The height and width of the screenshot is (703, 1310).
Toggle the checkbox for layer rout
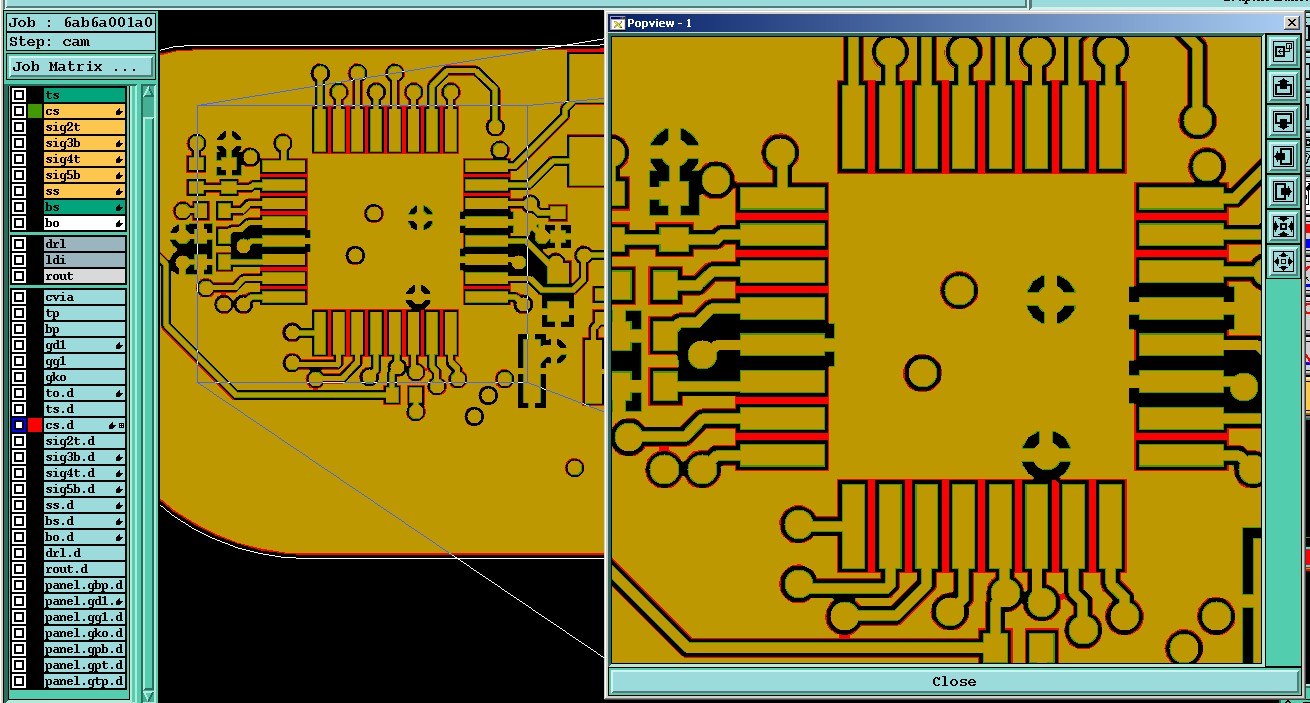point(19,276)
